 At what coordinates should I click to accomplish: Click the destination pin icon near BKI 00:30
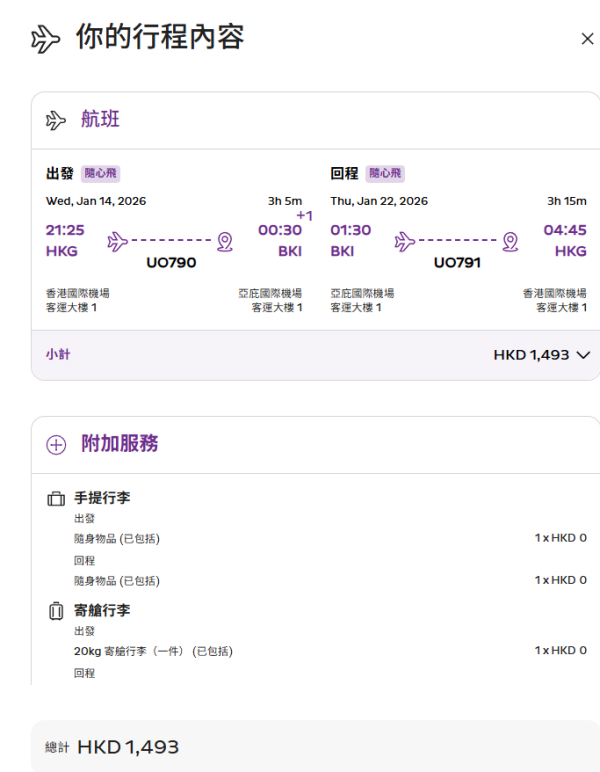225,241
